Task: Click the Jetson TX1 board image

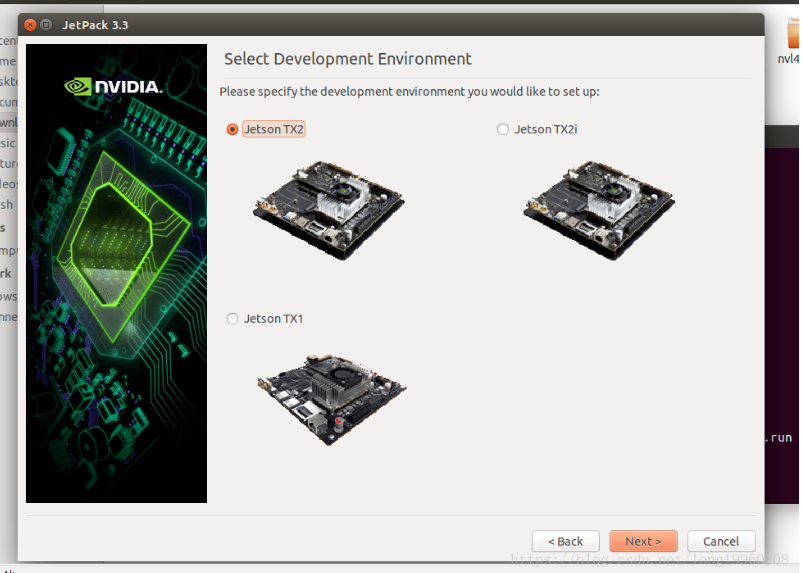Action: 332,399
